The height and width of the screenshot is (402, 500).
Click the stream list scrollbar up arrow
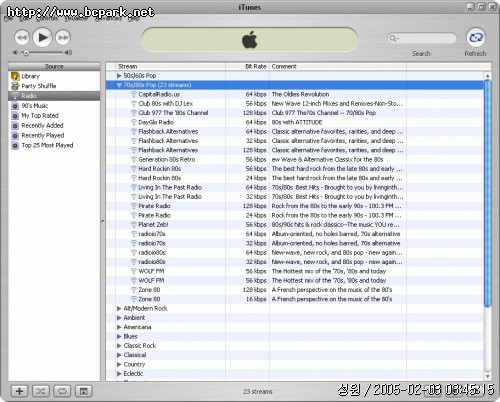(x=487, y=76)
